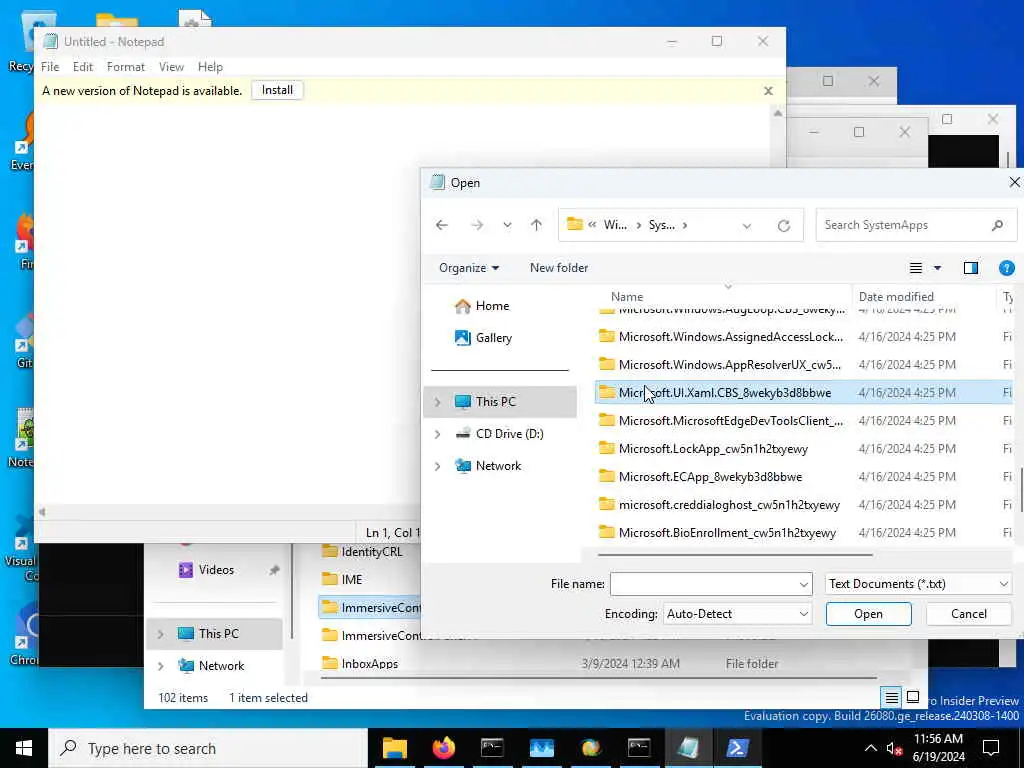Select the IdentityCRL folder in File Explorer
Image resolution: width=1024 pixels, height=768 pixels.
363,552
